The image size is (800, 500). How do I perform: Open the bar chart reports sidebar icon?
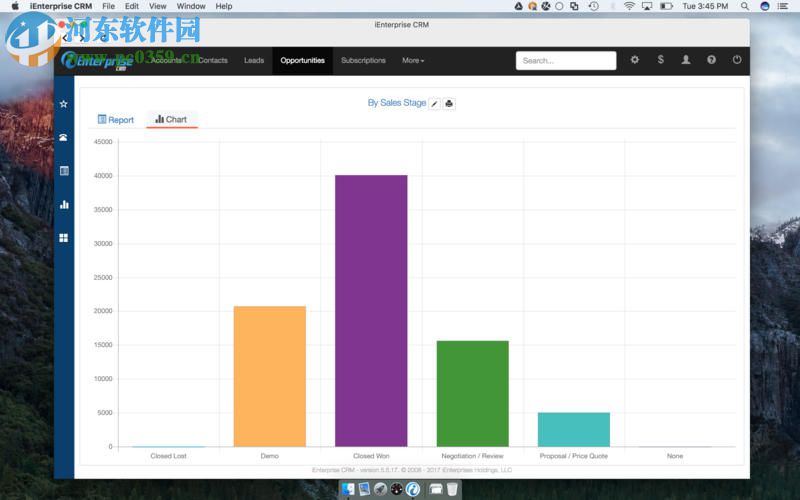click(64, 205)
